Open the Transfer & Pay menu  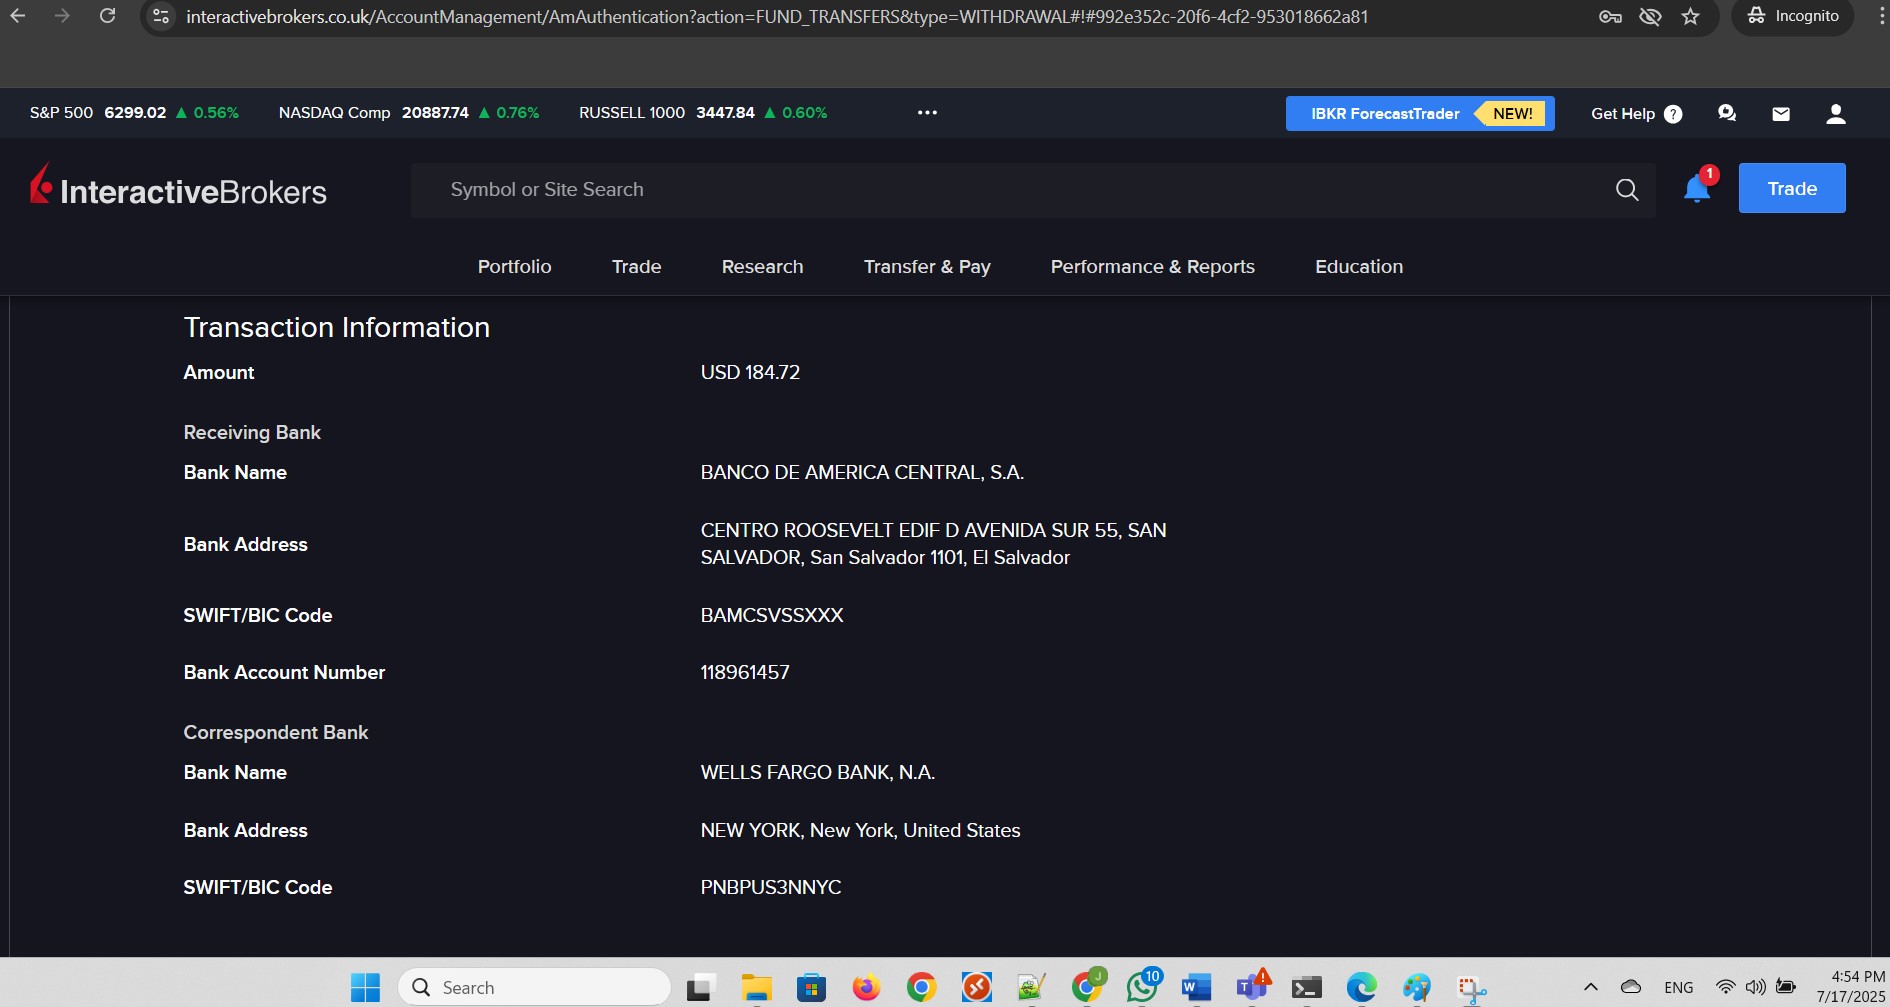pyautogui.click(x=927, y=267)
